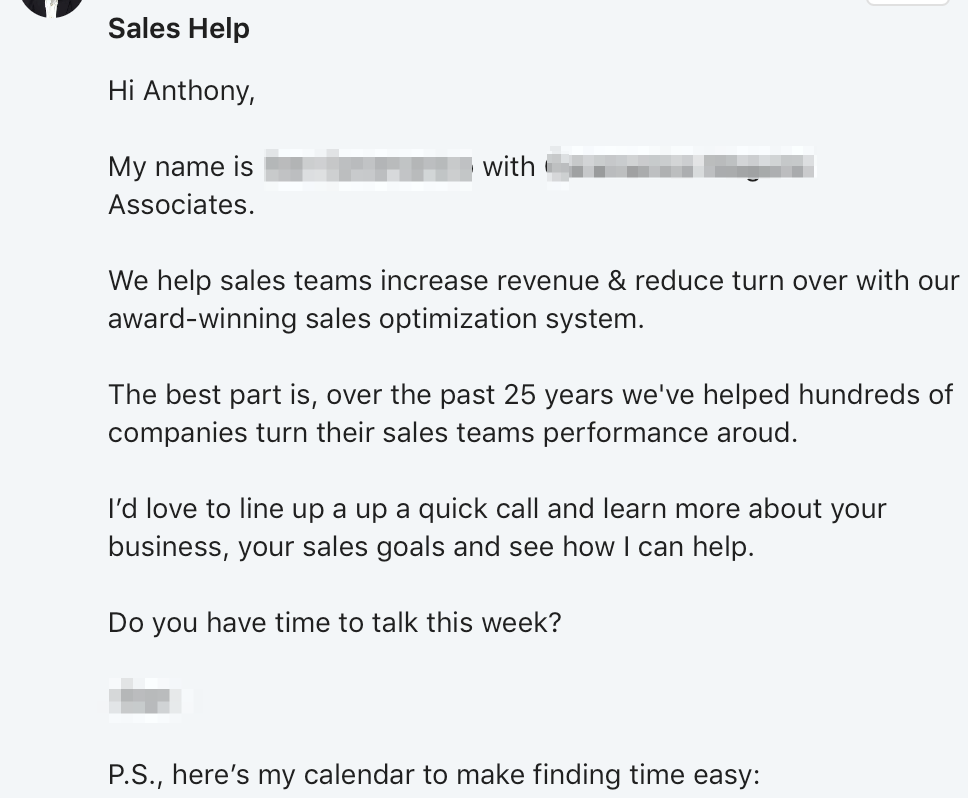Image resolution: width=968 pixels, height=798 pixels.
Task: Click 'Do you have time to talk this week?'
Action: [x=335, y=623]
